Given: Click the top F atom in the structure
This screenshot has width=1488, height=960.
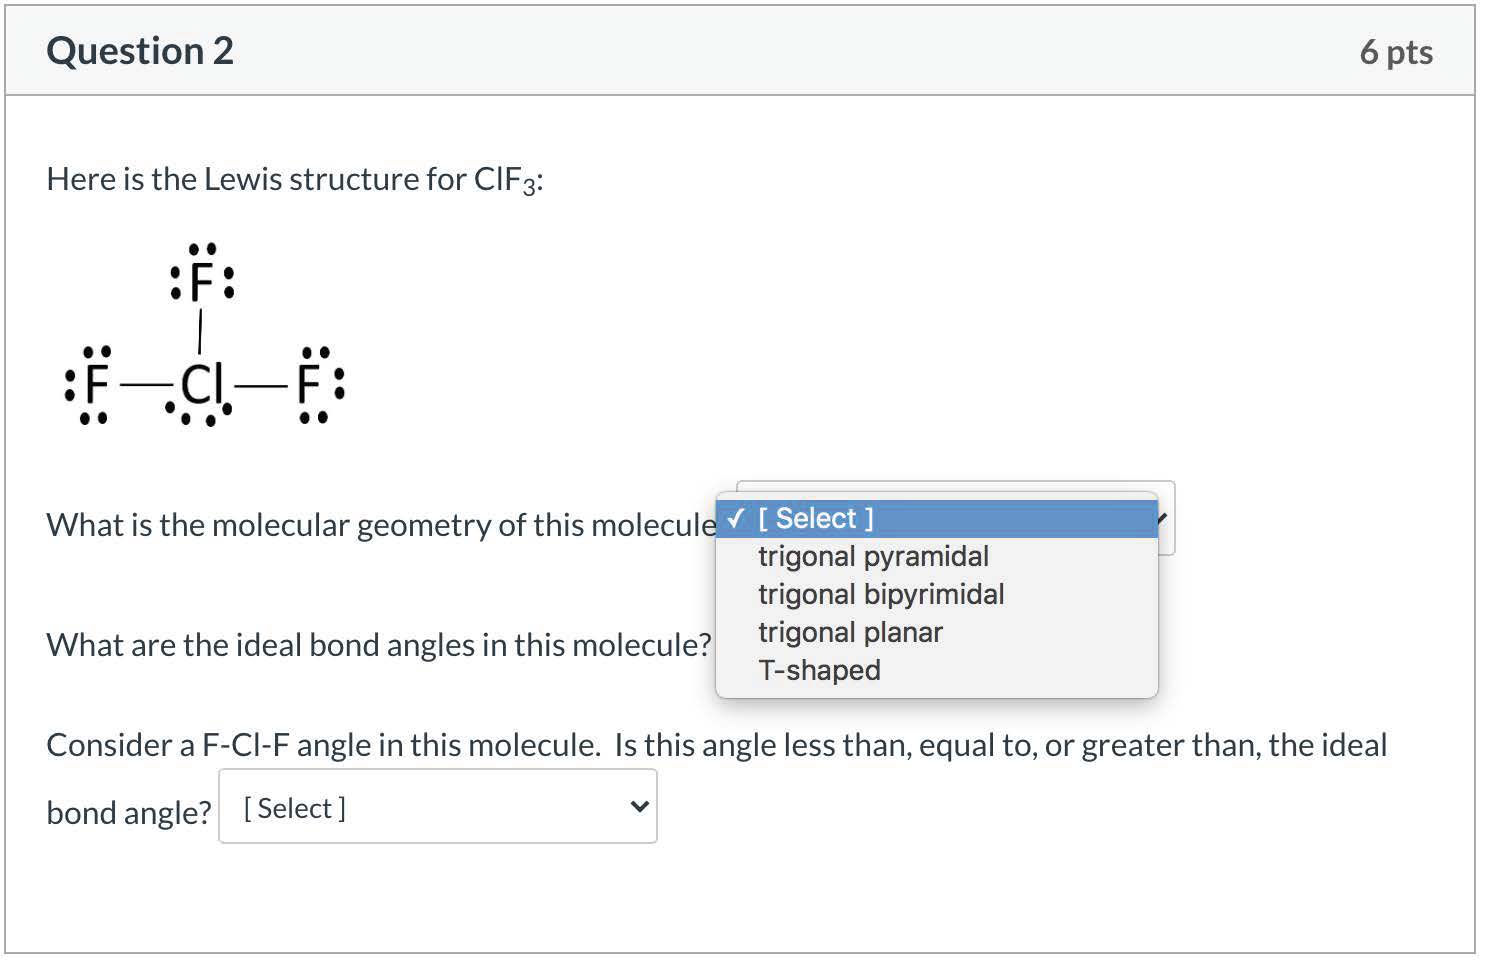Looking at the screenshot, I should [202, 283].
